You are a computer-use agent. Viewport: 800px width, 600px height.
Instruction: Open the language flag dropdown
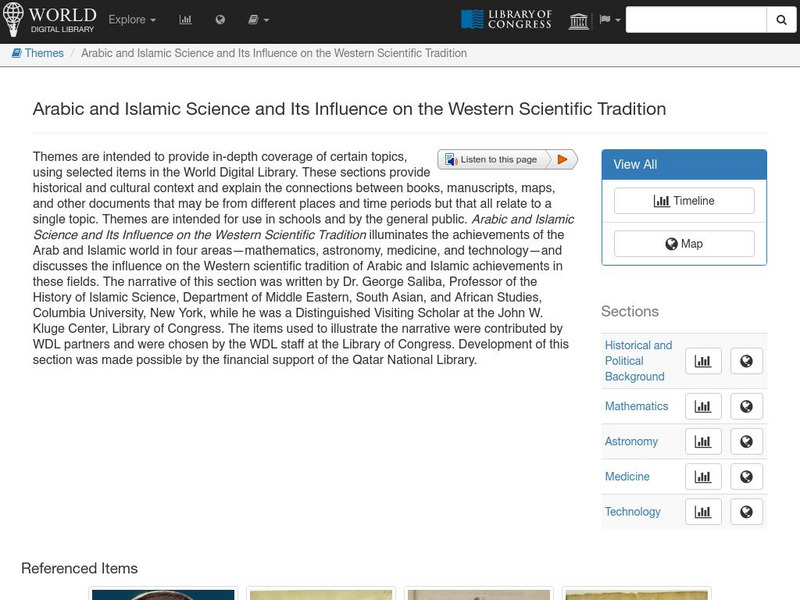pos(603,19)
